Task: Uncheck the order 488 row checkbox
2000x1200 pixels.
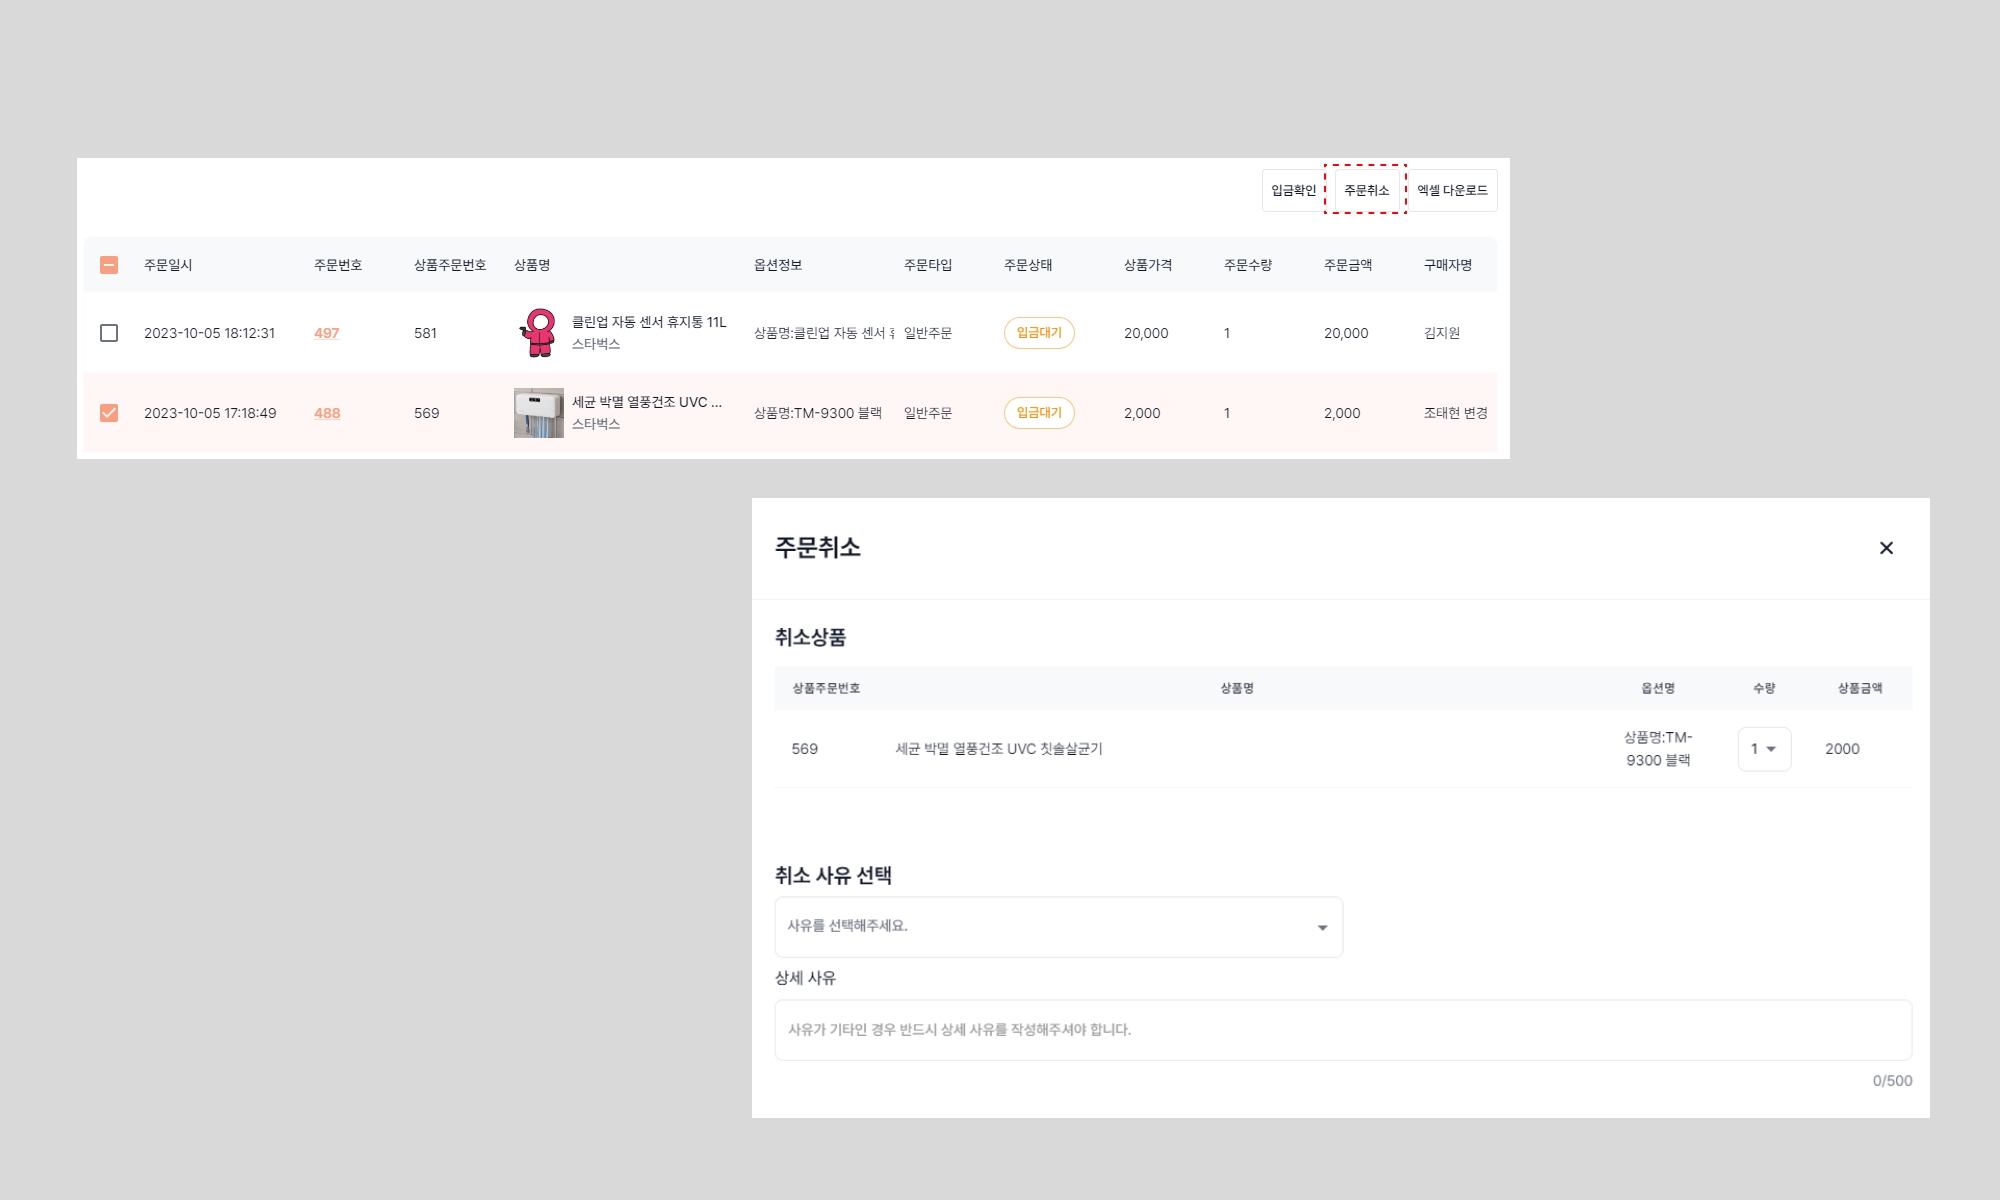Action: 109,413
